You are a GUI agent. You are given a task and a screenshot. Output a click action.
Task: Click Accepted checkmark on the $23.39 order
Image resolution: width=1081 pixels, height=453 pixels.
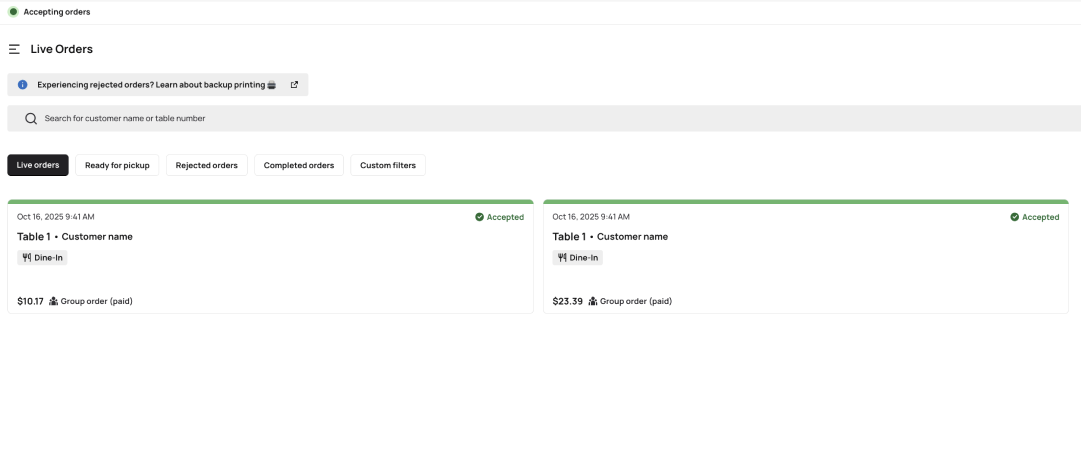coord(1015,217)
